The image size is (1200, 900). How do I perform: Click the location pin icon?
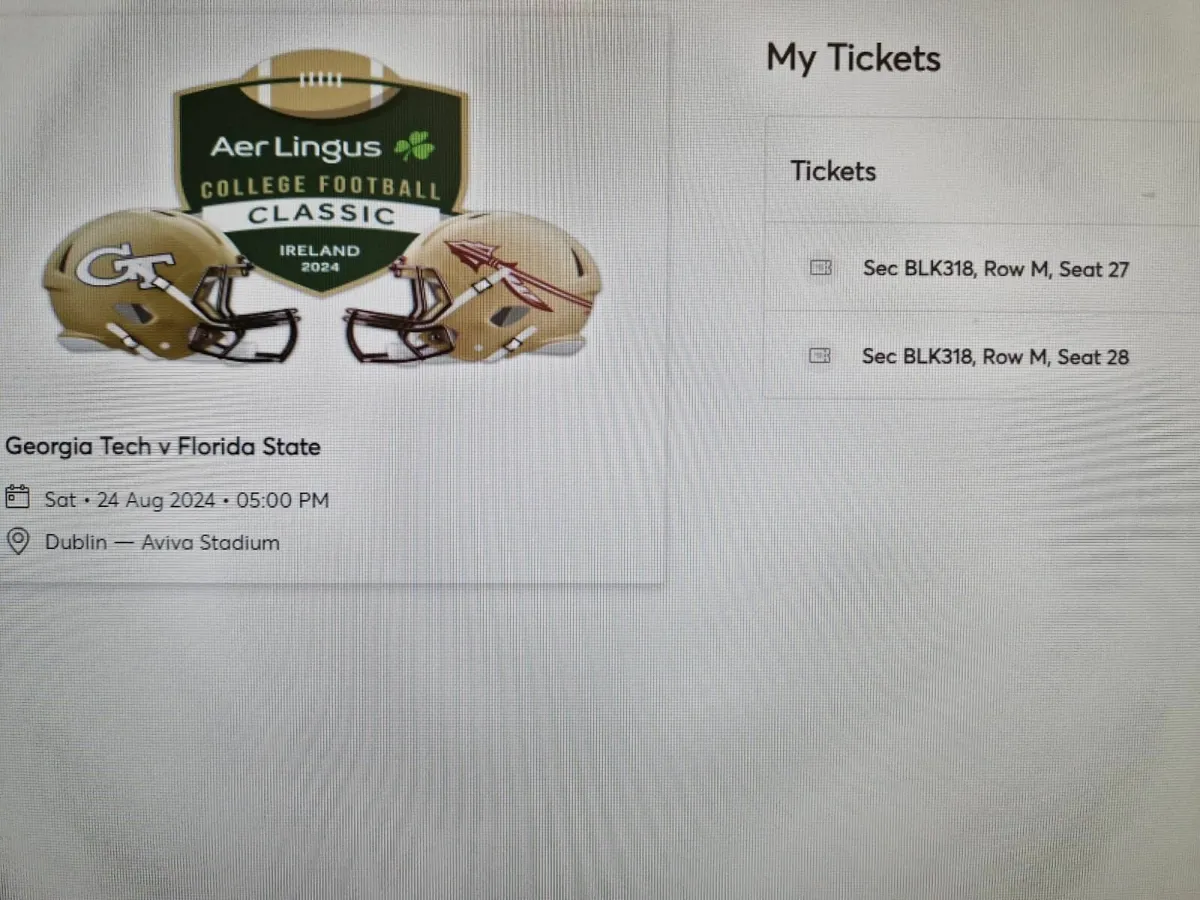[x=17, y=542]
